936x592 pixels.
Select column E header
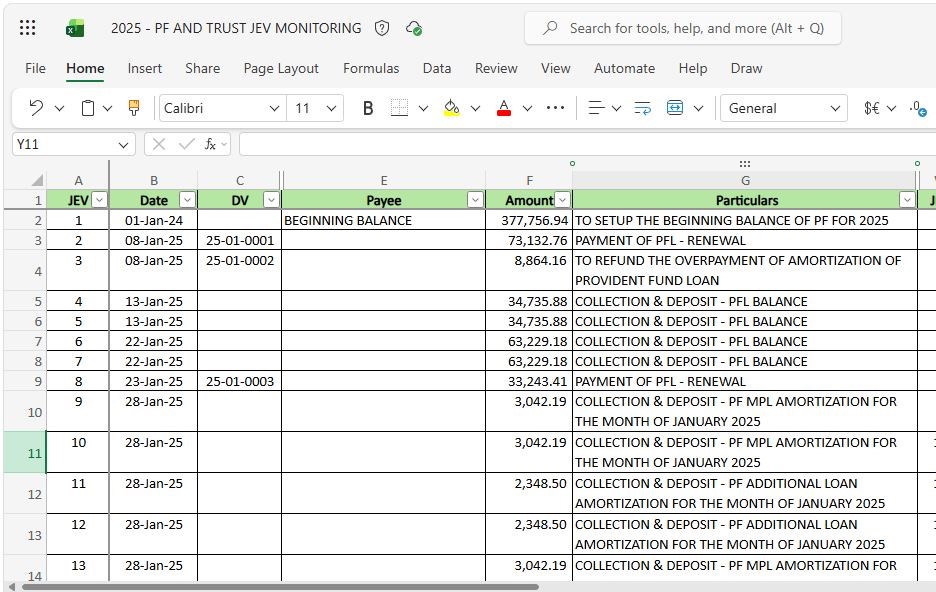point(384,180)
